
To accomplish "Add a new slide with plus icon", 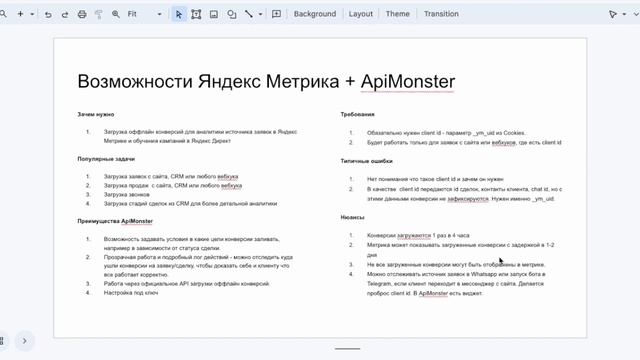I will (x=20, y=14).
